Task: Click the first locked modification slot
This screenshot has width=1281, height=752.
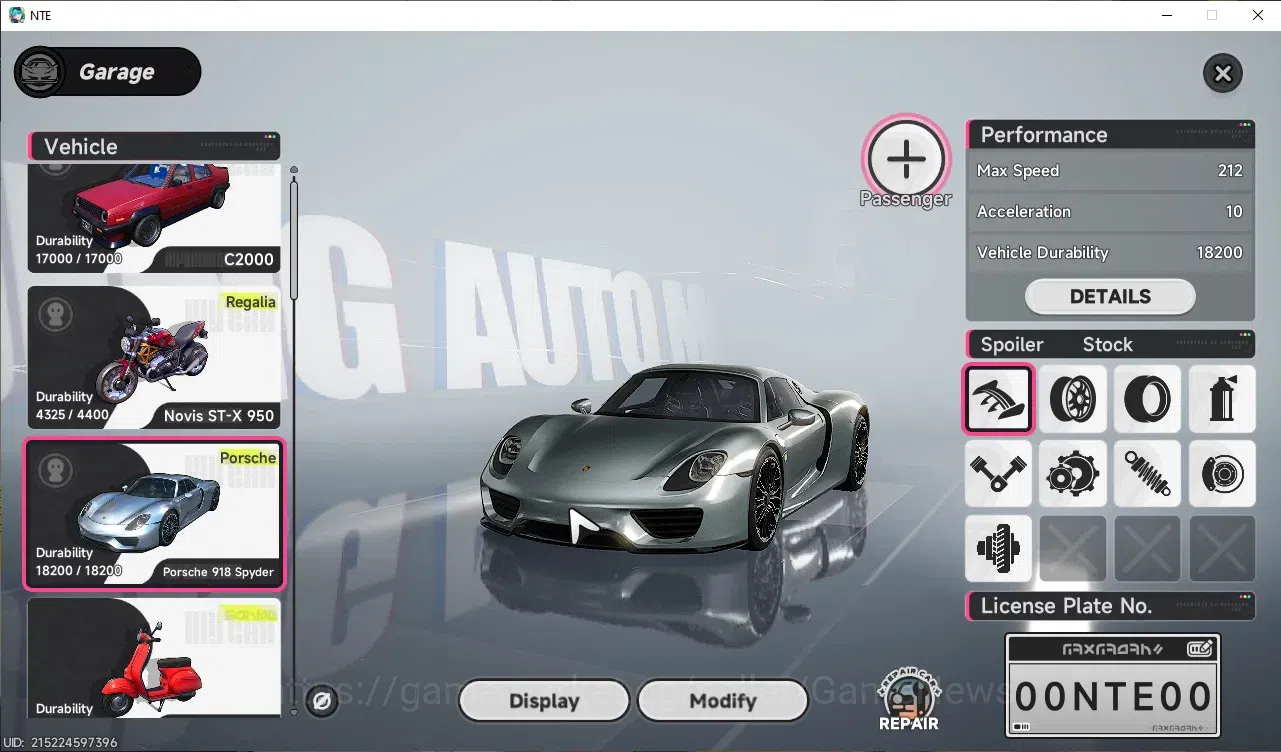Action: (x=1073, y=548)
